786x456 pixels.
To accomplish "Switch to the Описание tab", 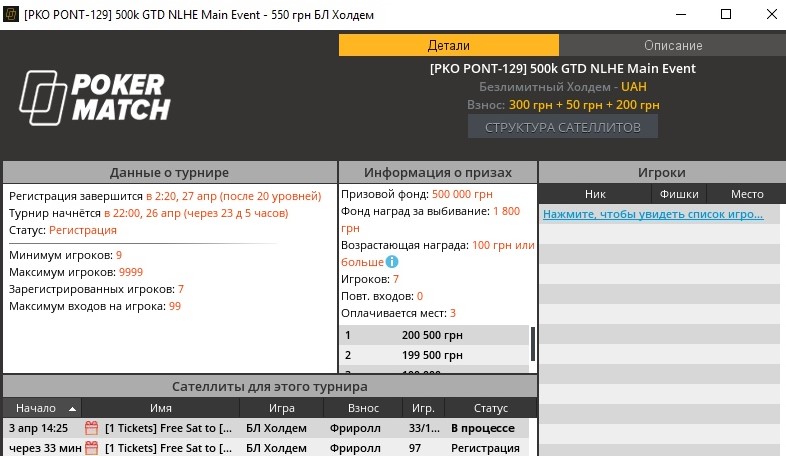I will pyautogui.click(x=672, y=45).
